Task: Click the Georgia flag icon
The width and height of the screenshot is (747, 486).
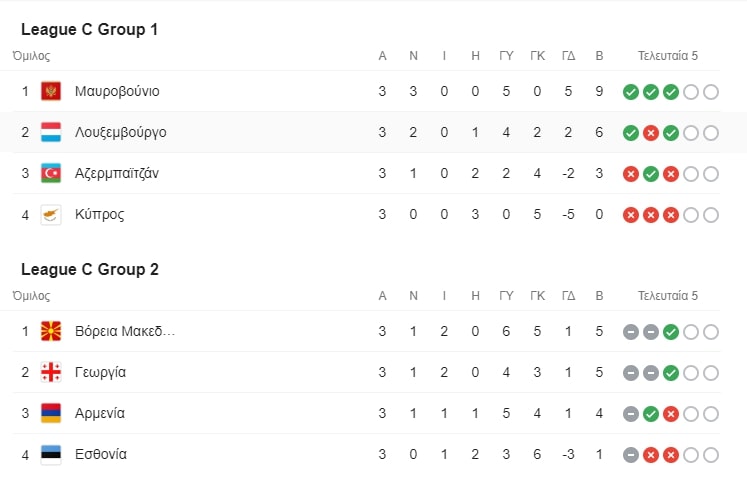Action: [51, 373]
